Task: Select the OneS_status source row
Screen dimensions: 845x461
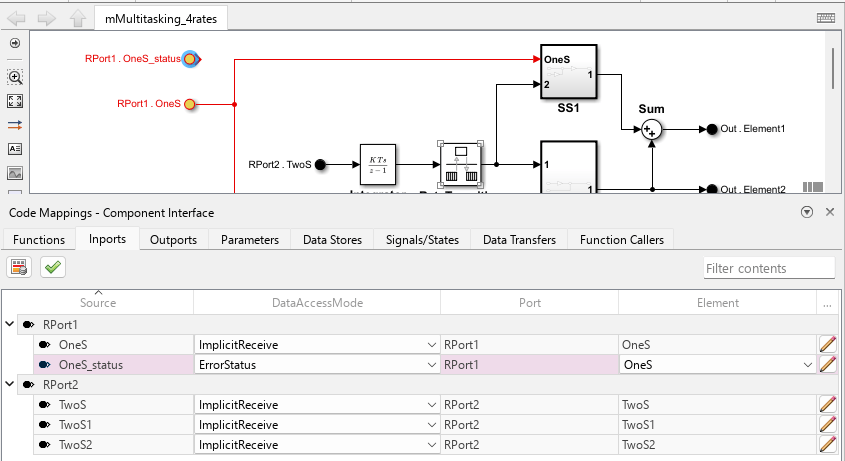Action: pyautogui.click(x=114, y=364)
